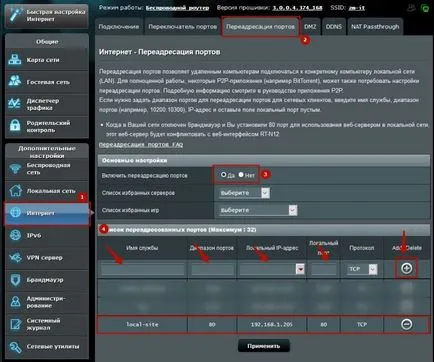434x362 pixels.
Task: Click the SSID name link
Action: 357,8
